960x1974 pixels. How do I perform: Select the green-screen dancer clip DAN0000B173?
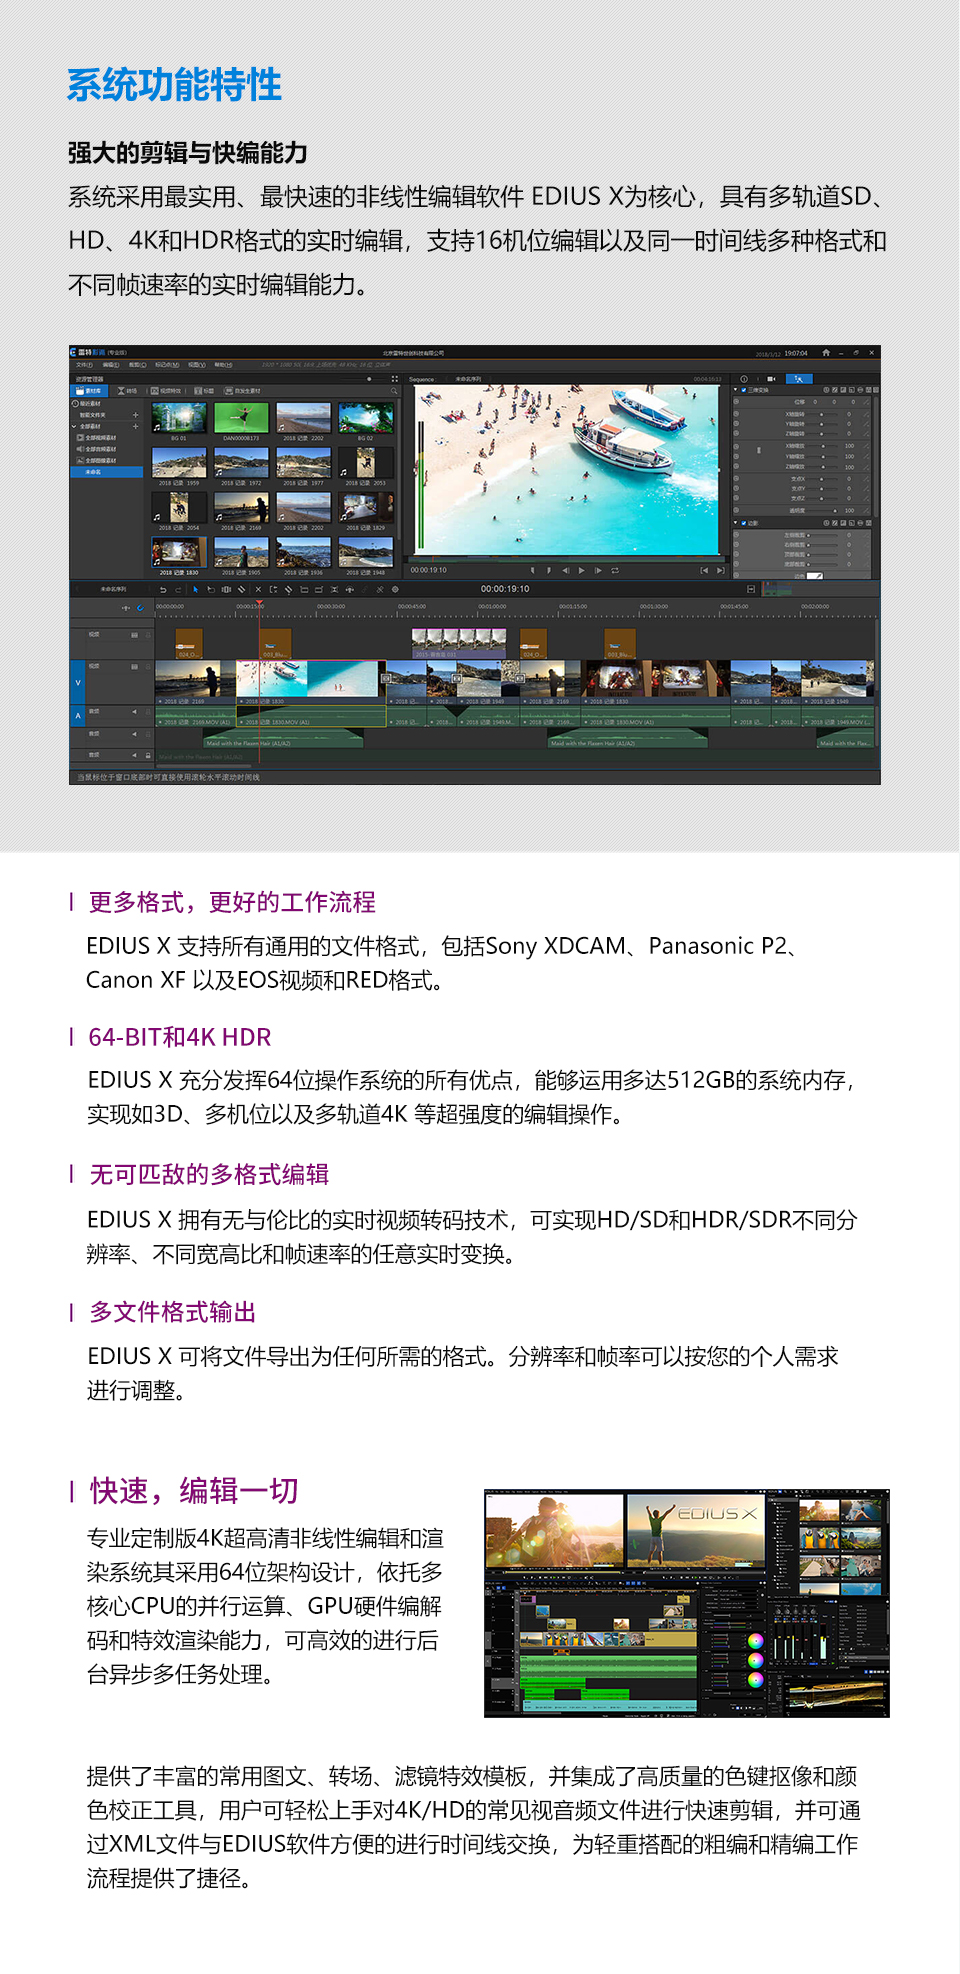tap(240, 417)
